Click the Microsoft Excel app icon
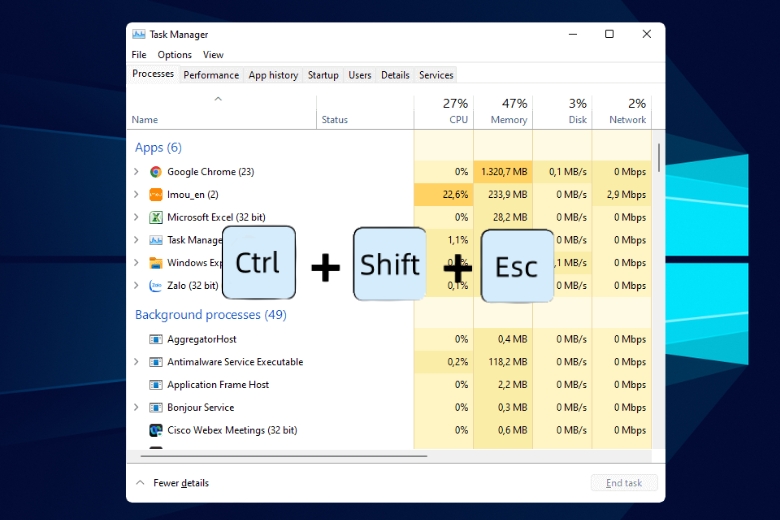The height and width of the screenshot is (520, 780). (156, 217)
